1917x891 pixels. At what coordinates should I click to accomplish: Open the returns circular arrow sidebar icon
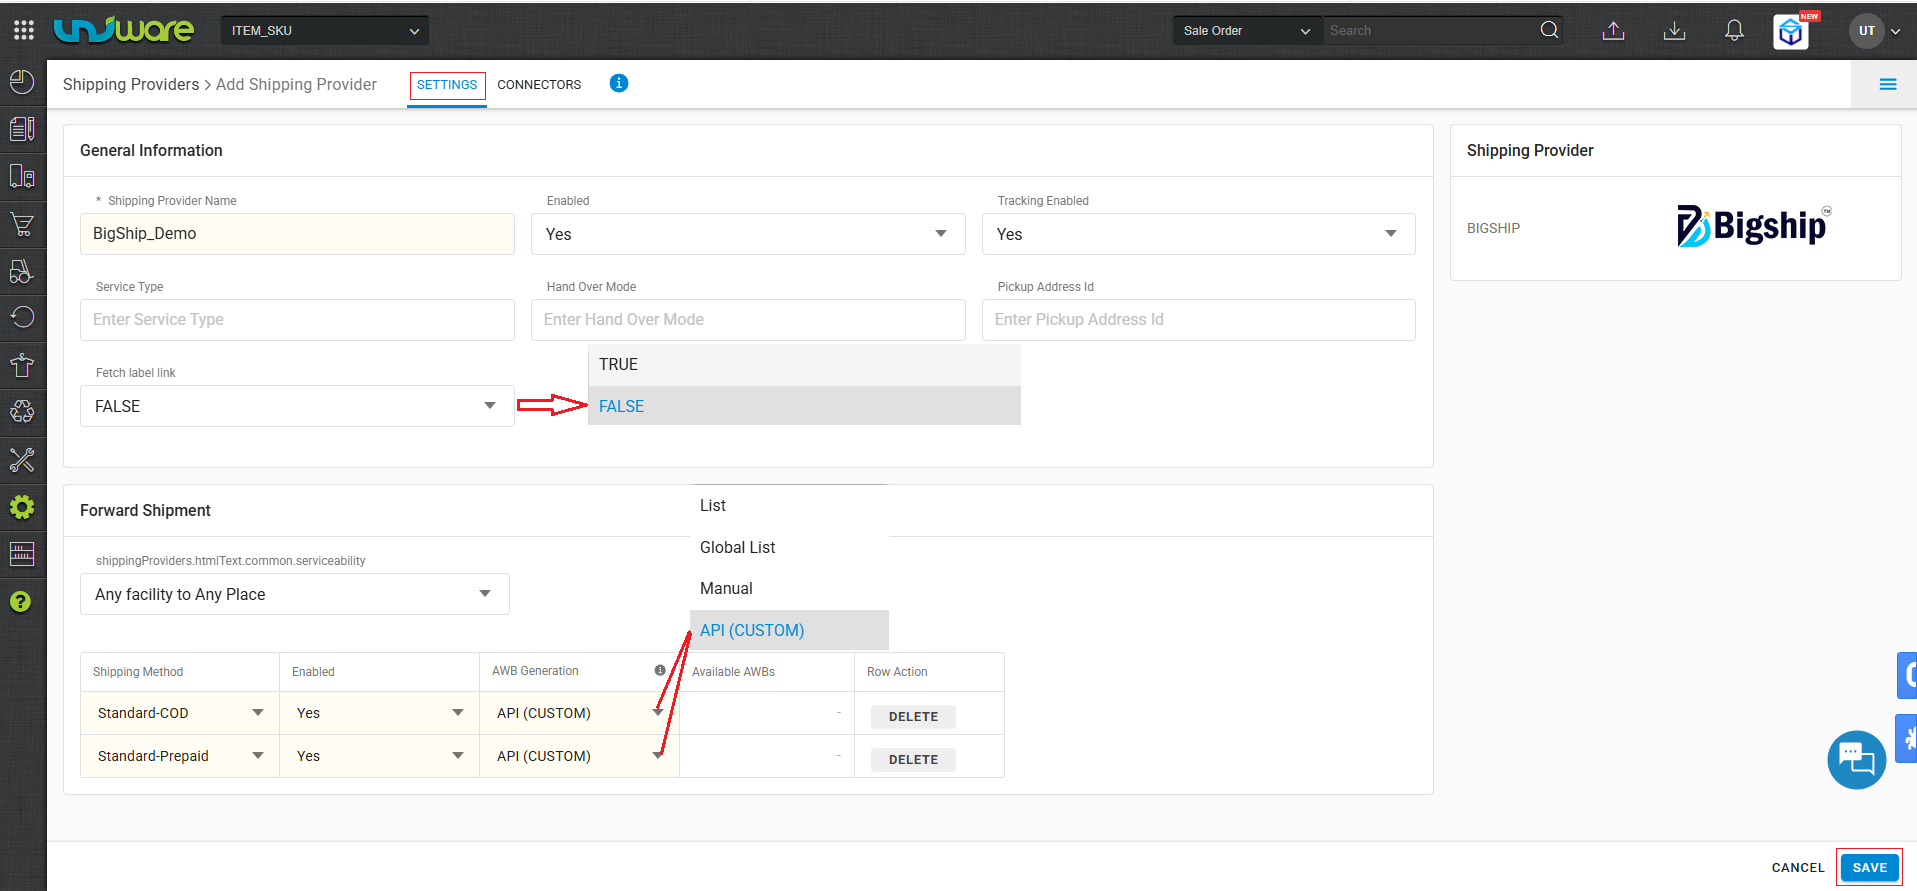22,318
